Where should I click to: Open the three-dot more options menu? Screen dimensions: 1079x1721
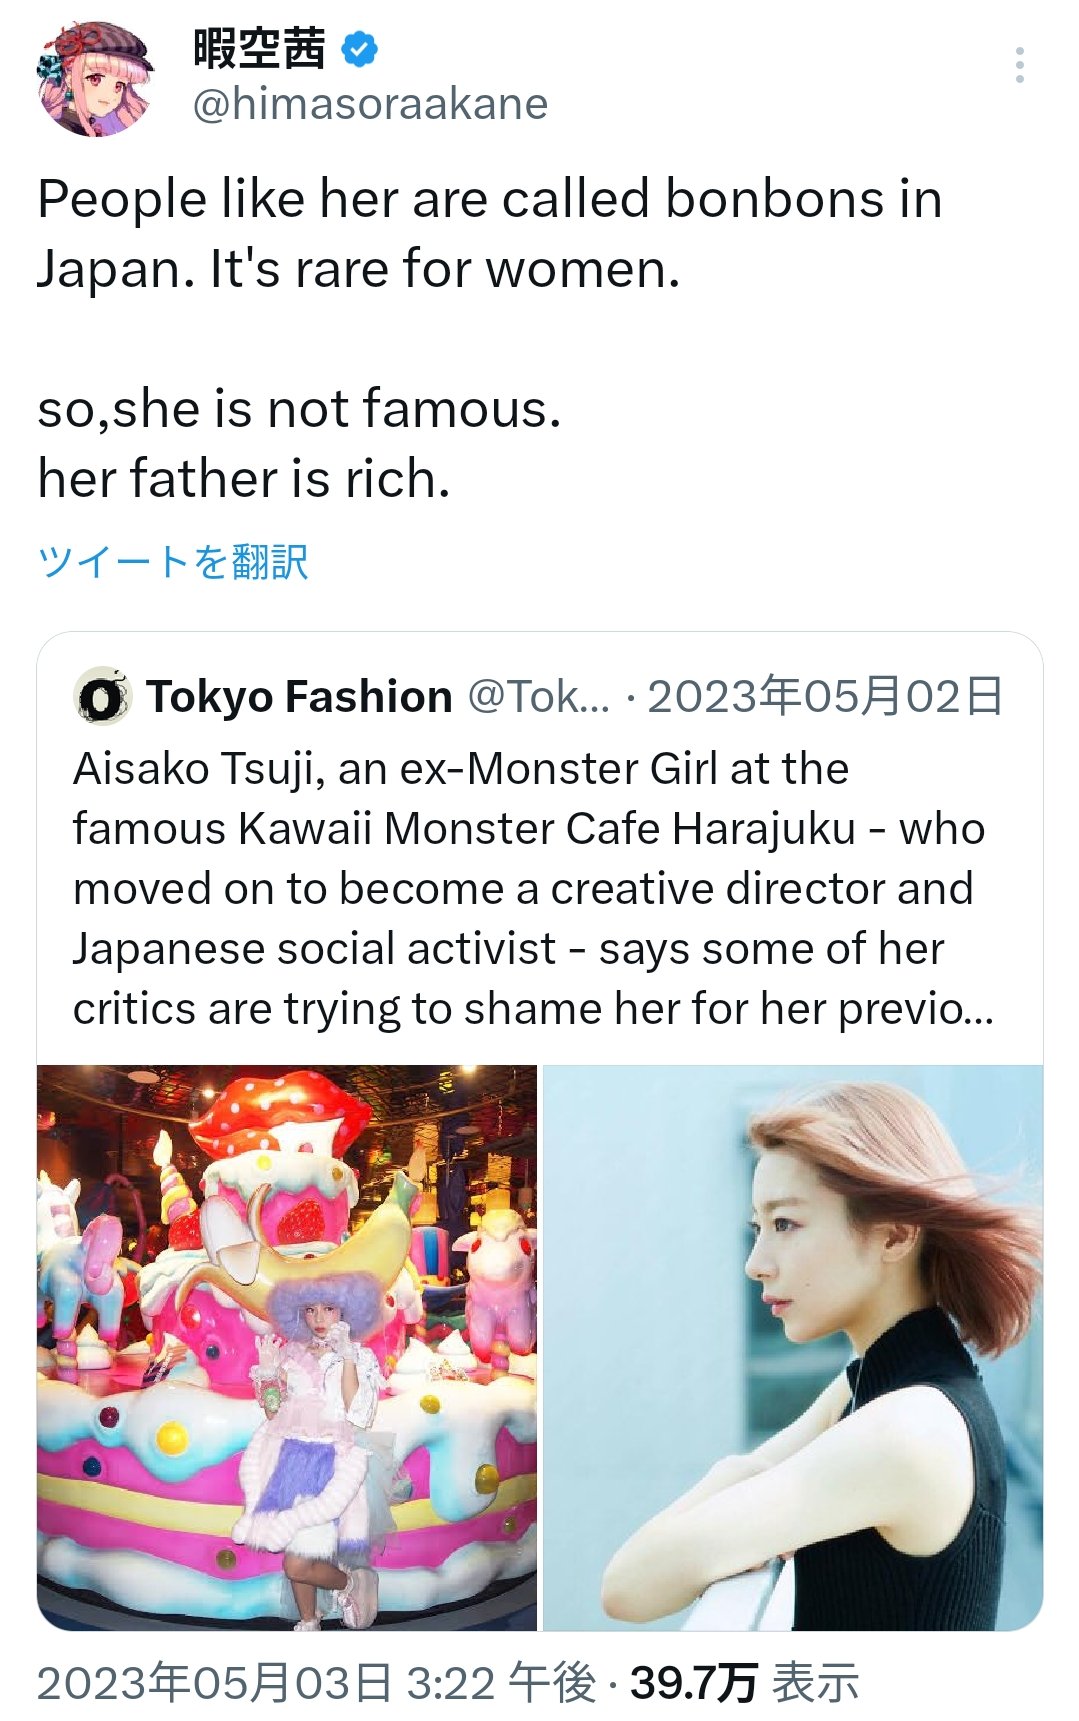1019,65
